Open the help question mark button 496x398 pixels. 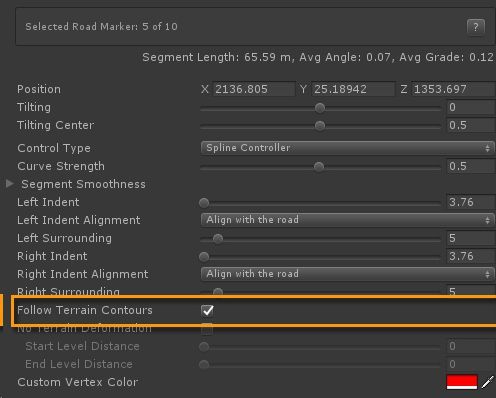[x=476, y=27]
